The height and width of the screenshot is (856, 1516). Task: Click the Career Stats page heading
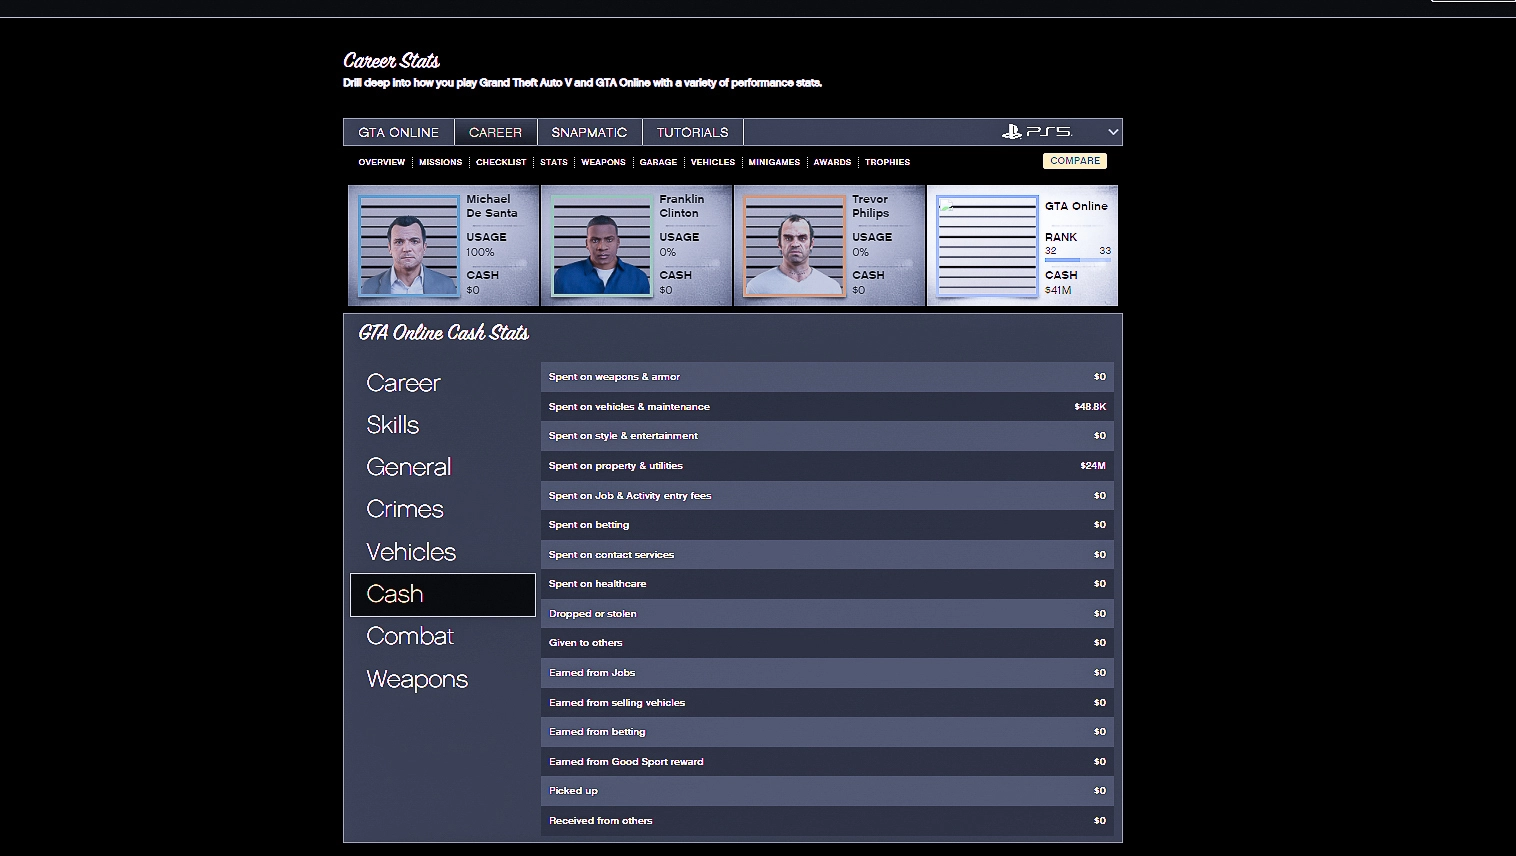(392, 61)
